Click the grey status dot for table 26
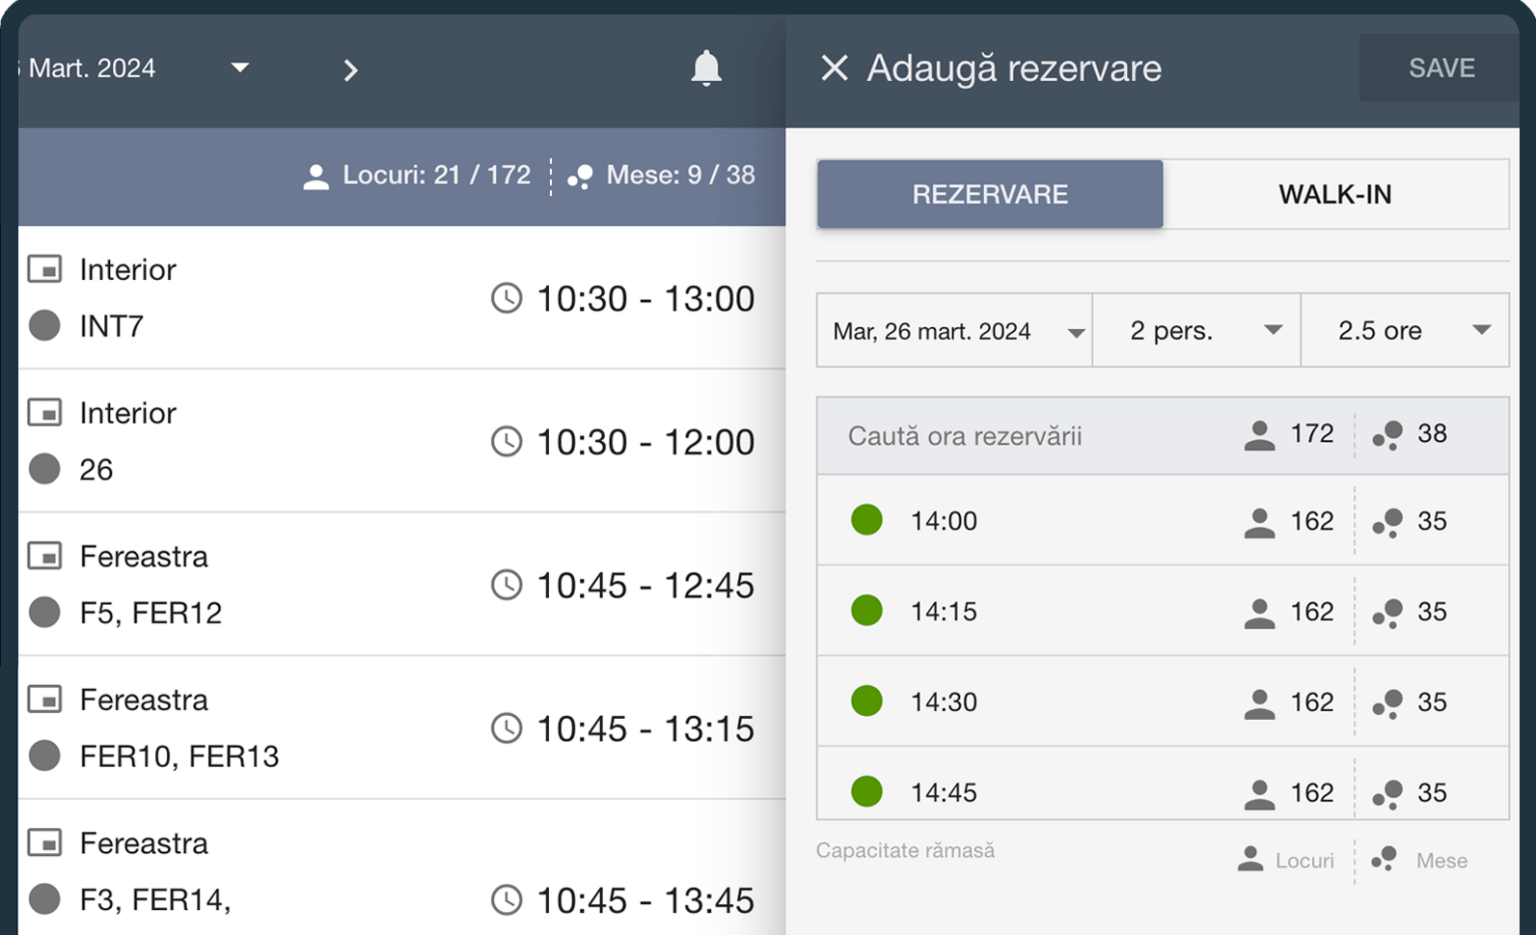 [x=45, y=469]
